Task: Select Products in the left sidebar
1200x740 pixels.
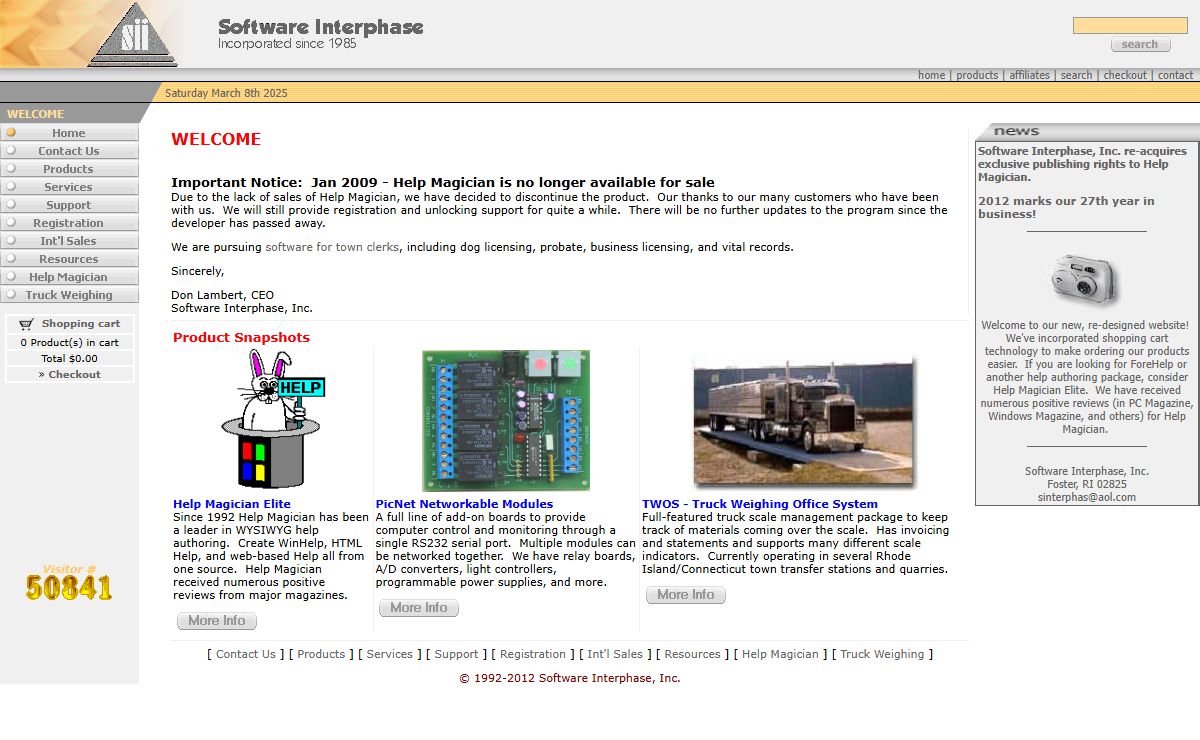Action: click(x=69, y=169)
